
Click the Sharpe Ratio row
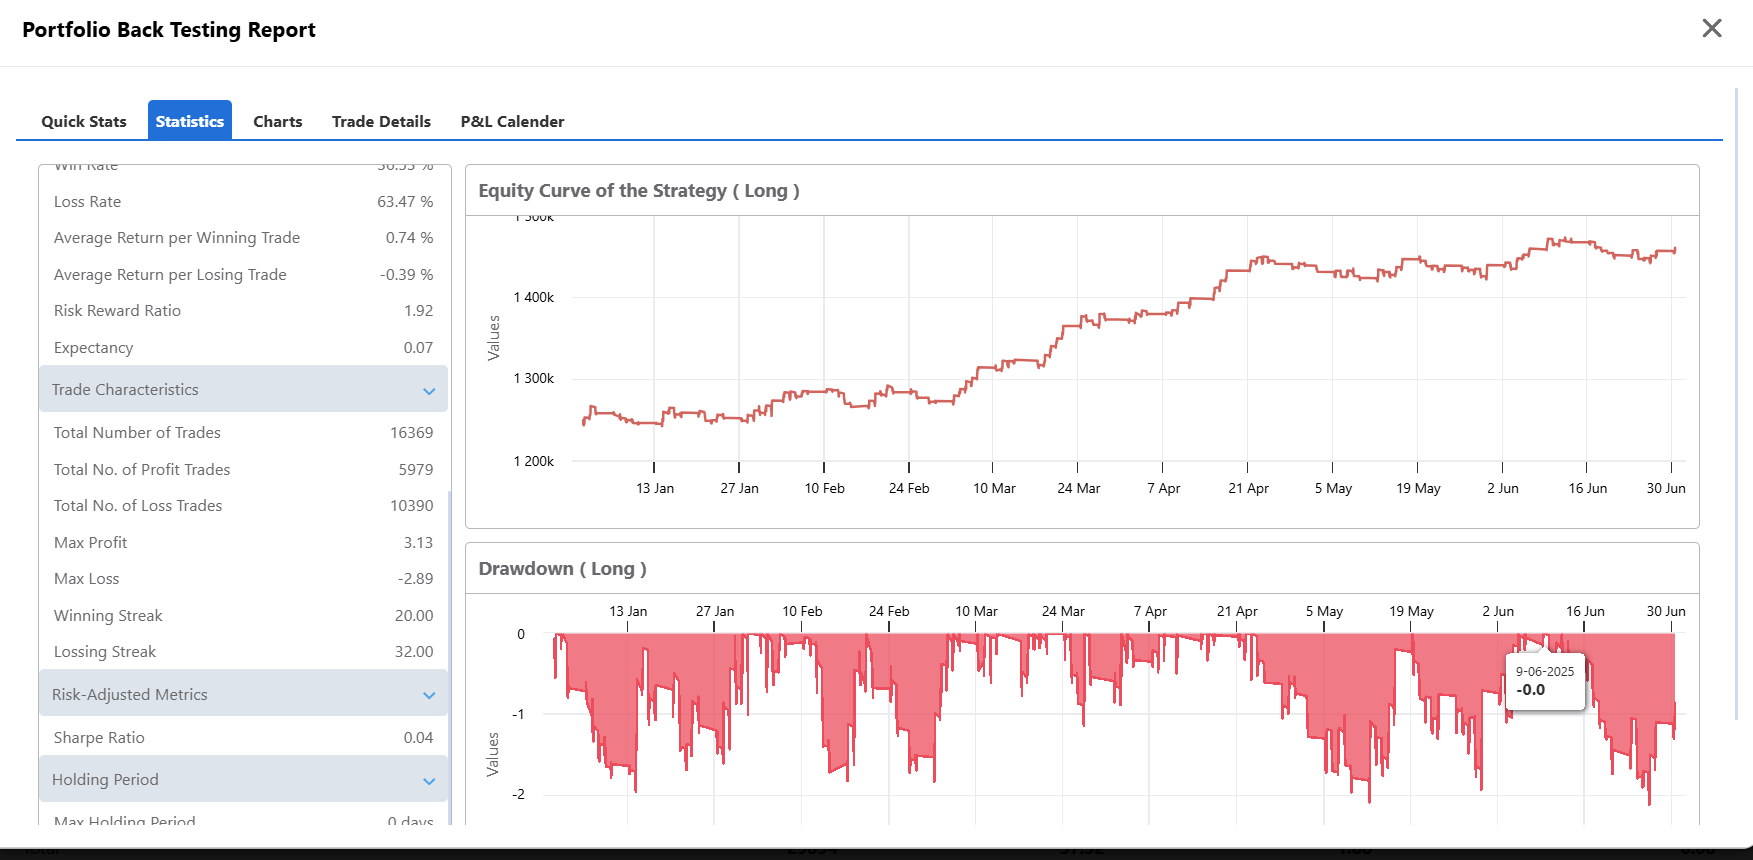point(243,738)
